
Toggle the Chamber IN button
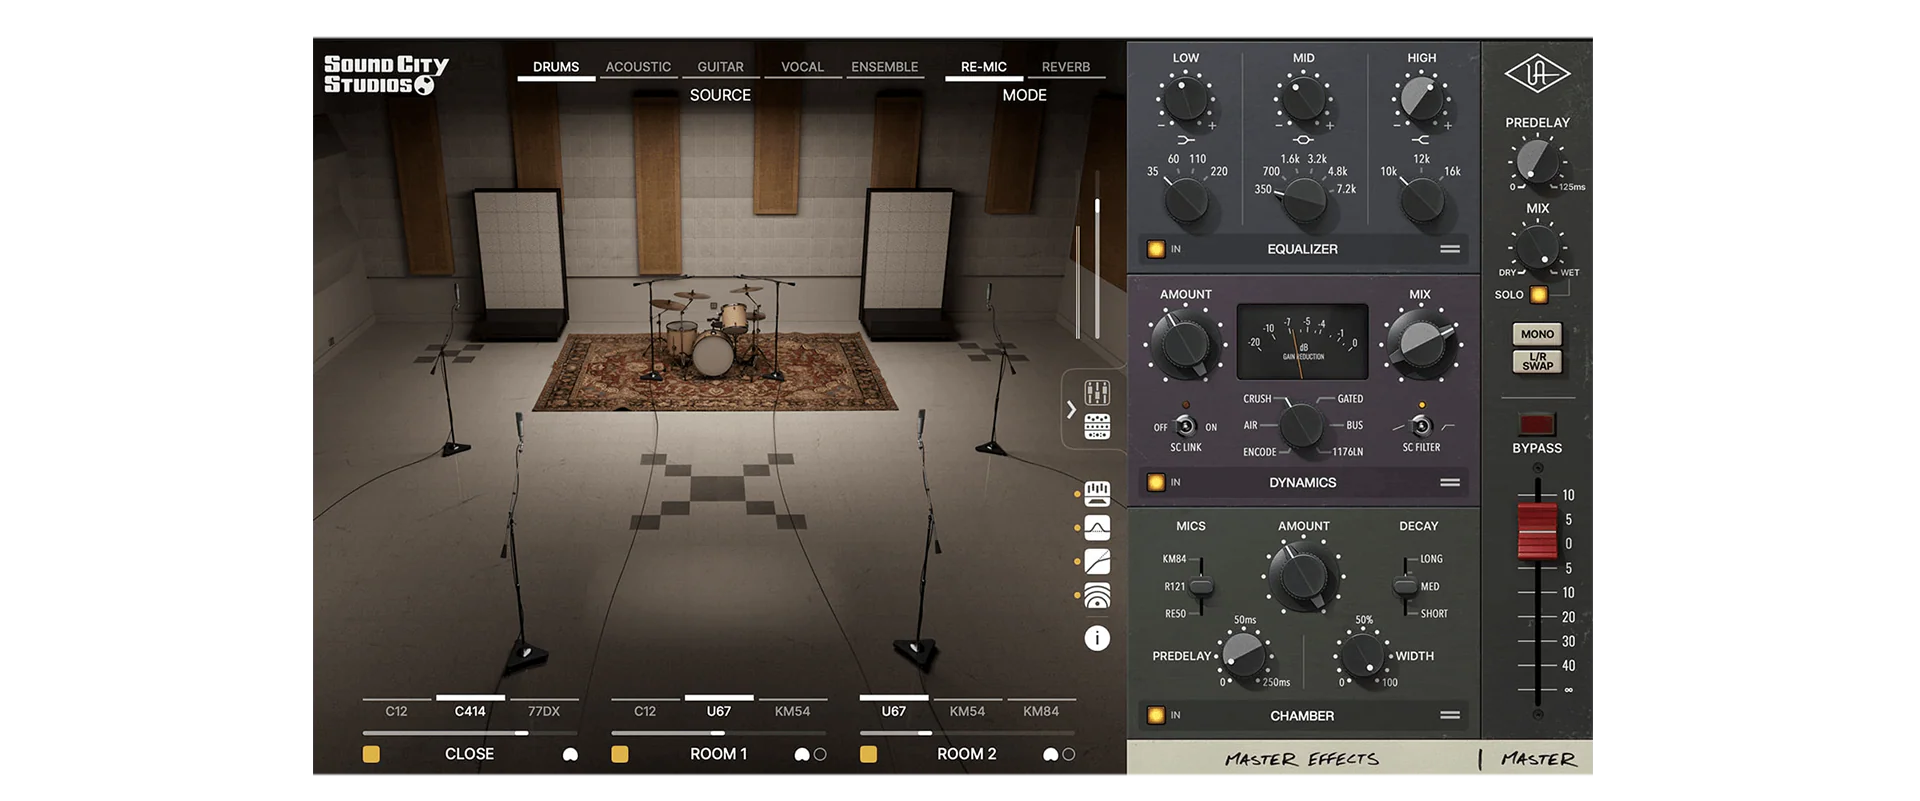click(1156, 715)
